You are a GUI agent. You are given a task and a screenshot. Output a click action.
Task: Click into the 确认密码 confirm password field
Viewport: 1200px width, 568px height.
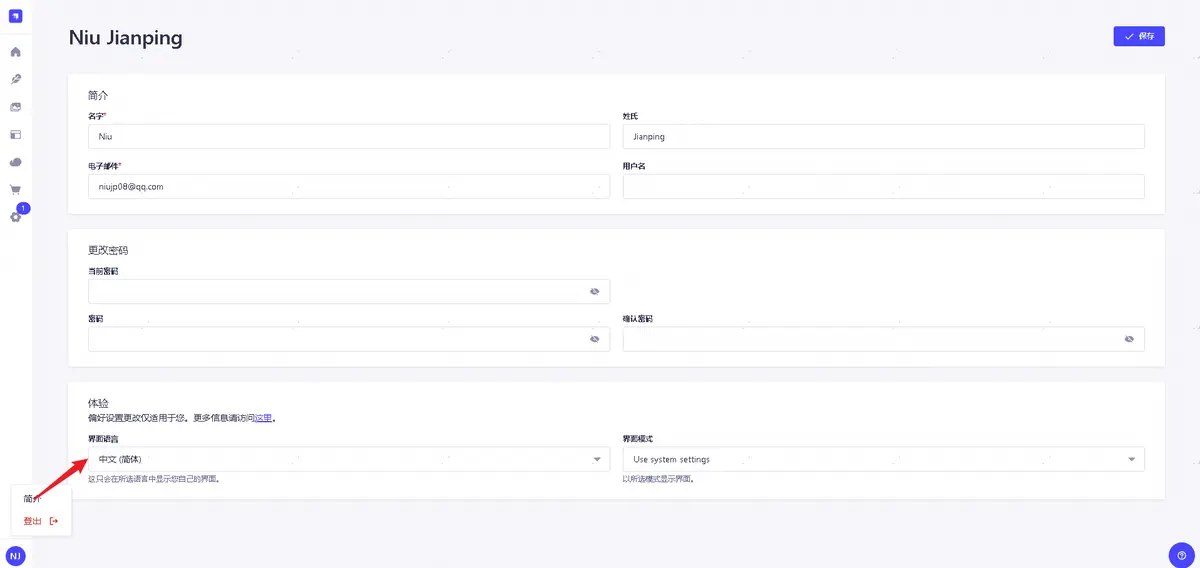(x=884, y=339)
